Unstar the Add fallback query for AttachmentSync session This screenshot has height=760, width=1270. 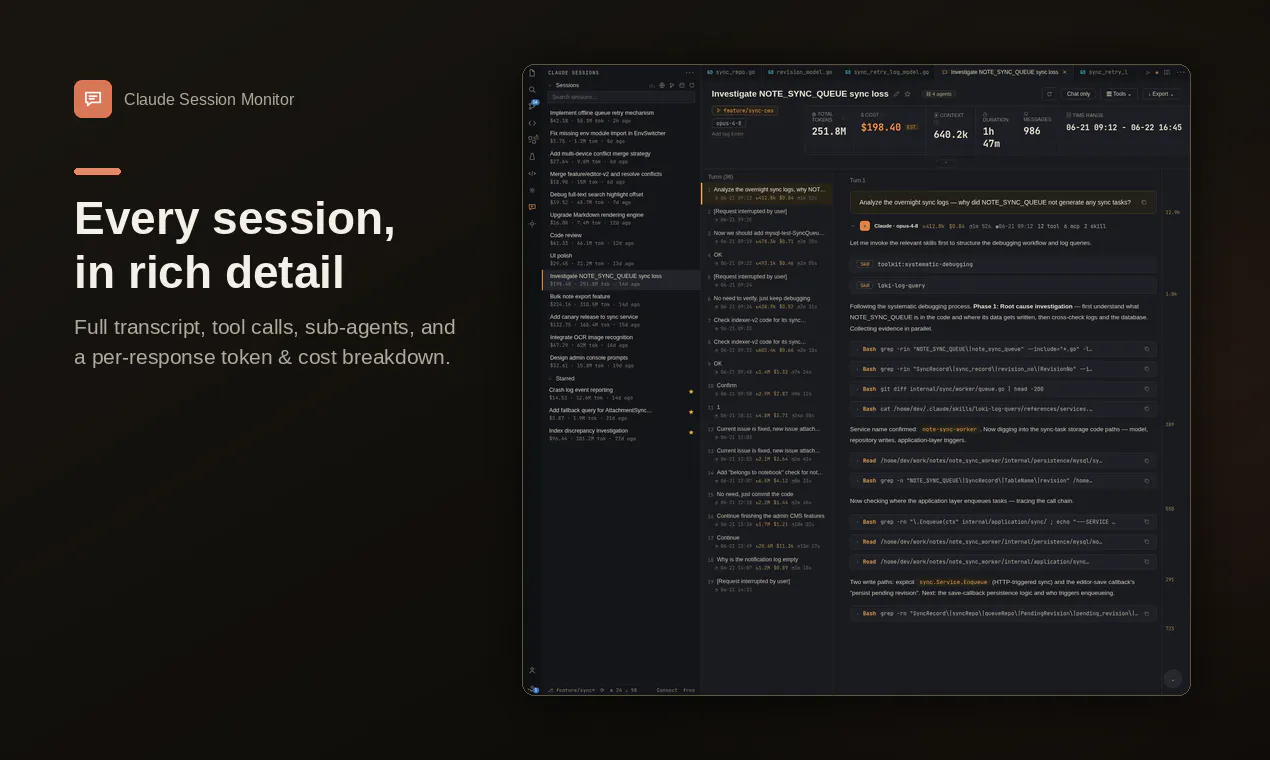click(691, 411)
